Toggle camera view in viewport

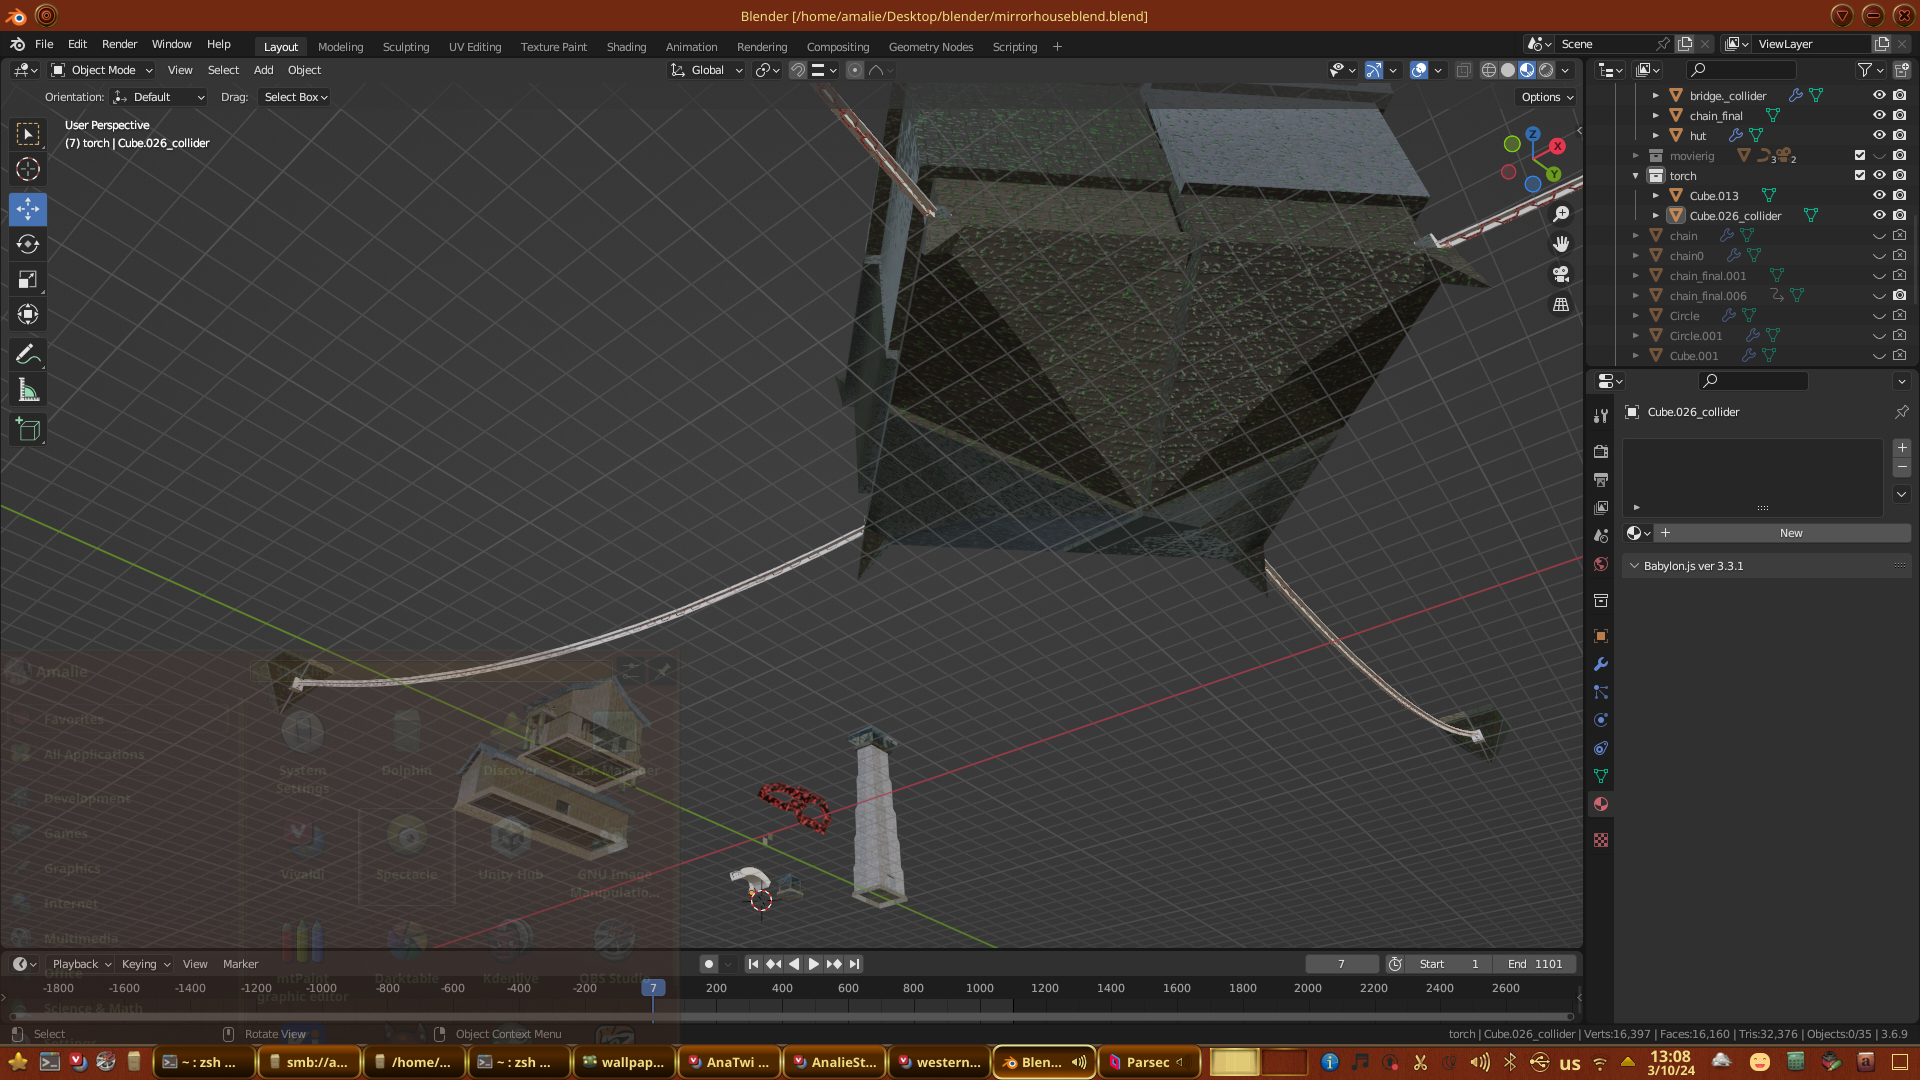click(x=1561, y=274)
